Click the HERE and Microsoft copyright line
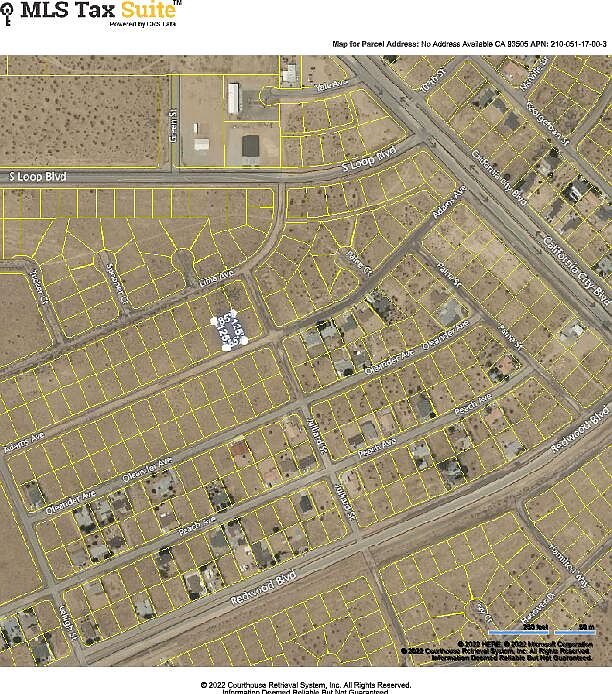This screenshot has height=694, width=612. [525, 644]
